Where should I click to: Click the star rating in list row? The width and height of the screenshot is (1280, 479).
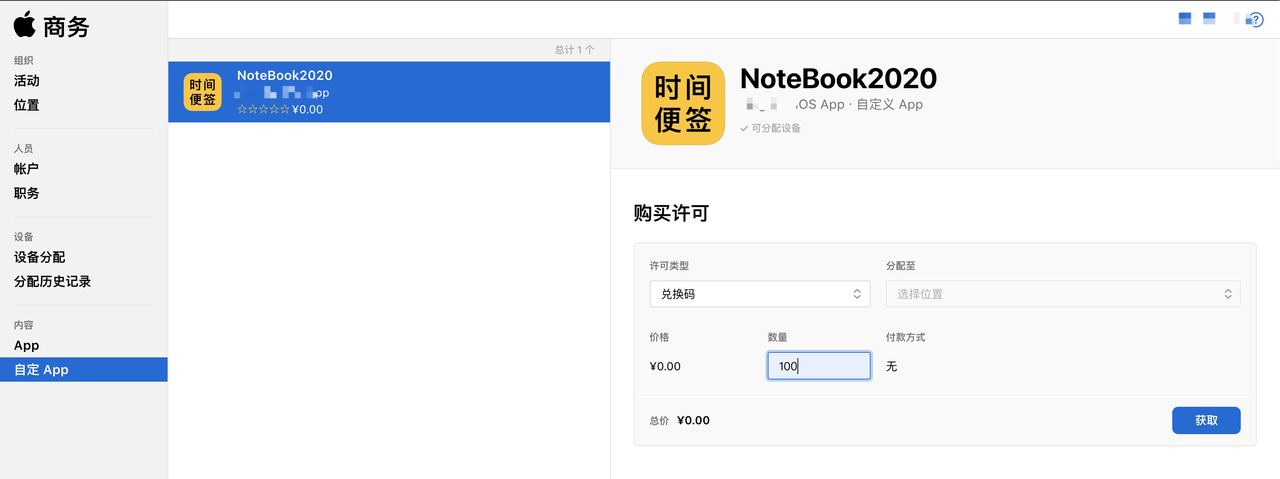[x=263, y=109]
